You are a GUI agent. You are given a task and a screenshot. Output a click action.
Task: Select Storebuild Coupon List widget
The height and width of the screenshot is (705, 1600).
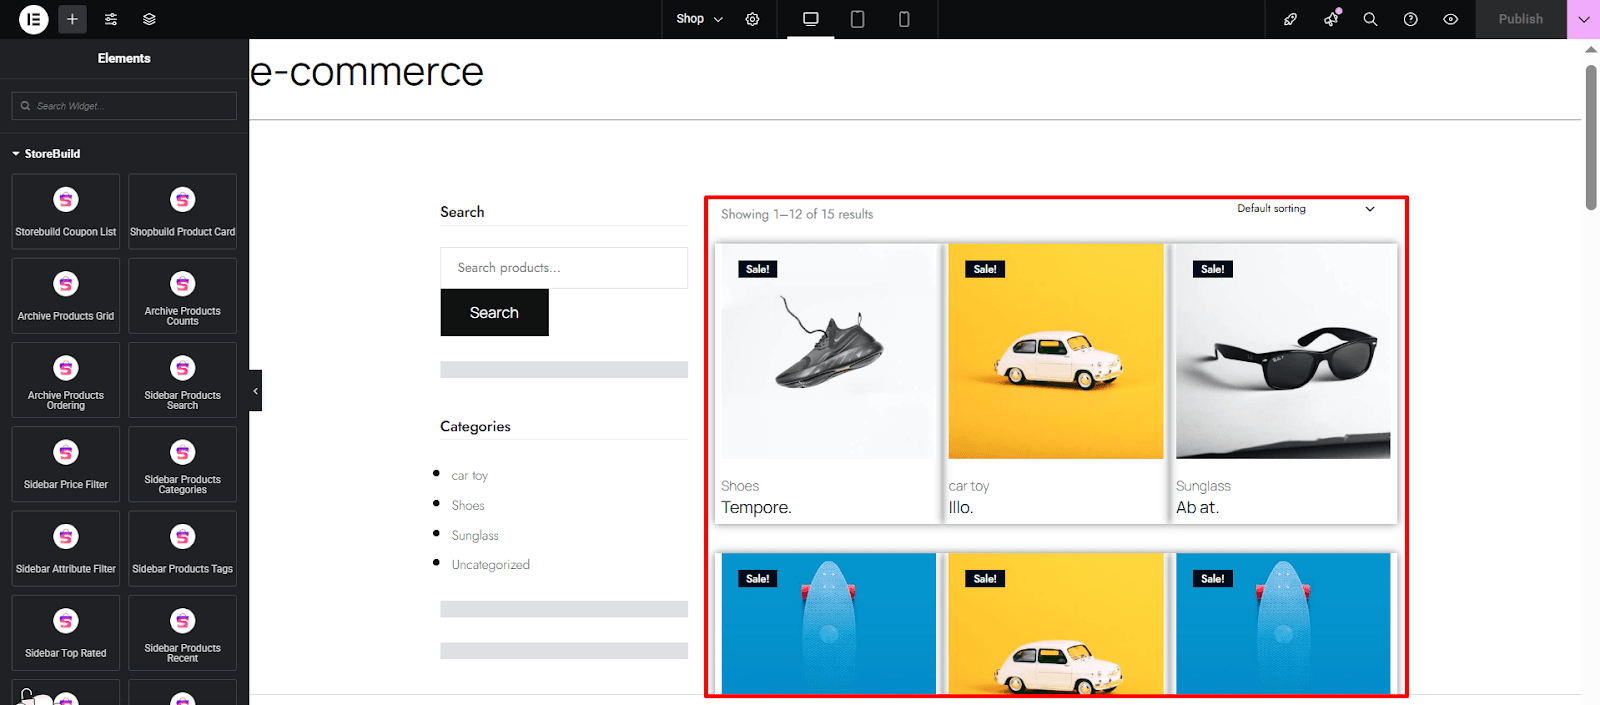click(66, 212)
